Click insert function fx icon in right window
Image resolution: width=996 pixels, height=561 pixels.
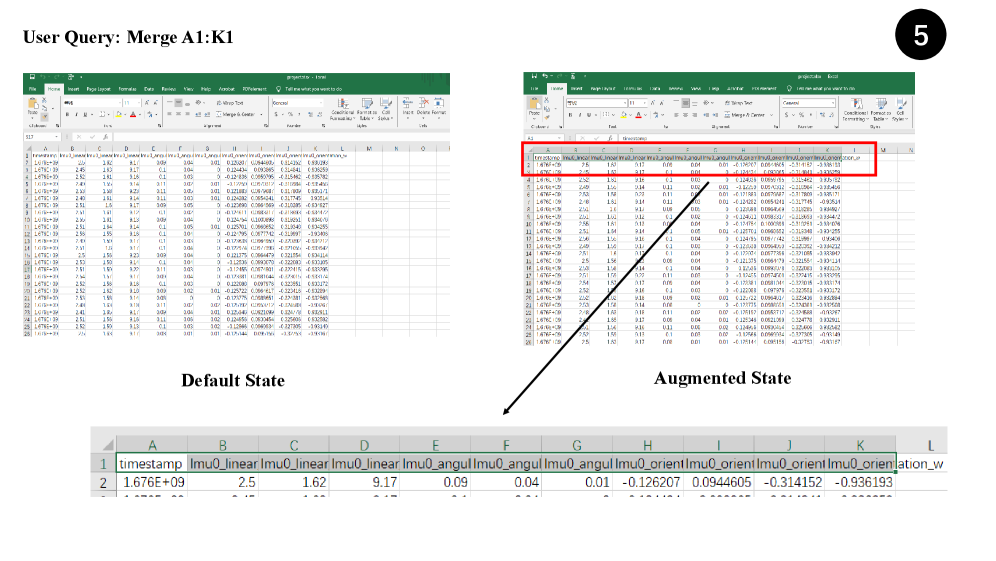click(612, 137)
